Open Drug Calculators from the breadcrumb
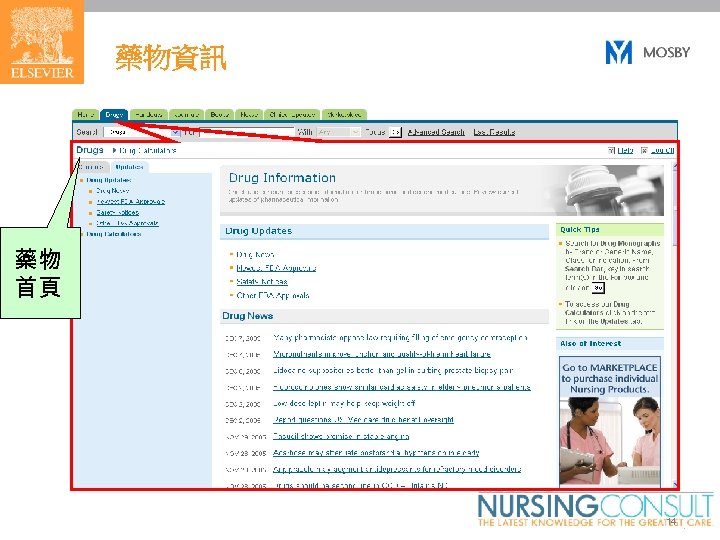Image resolution: width=720 pixels, height=540 pixels. coord(147,150)
